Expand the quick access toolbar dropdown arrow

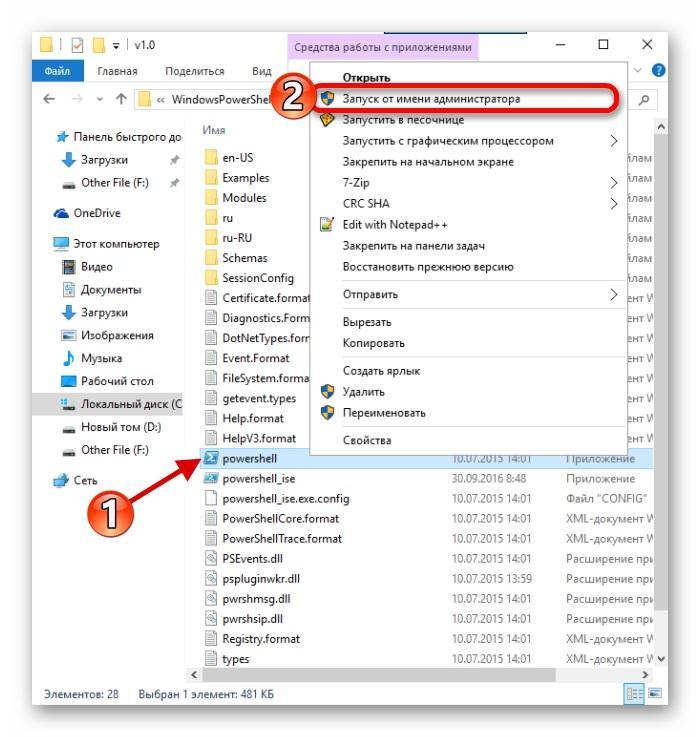116,46
